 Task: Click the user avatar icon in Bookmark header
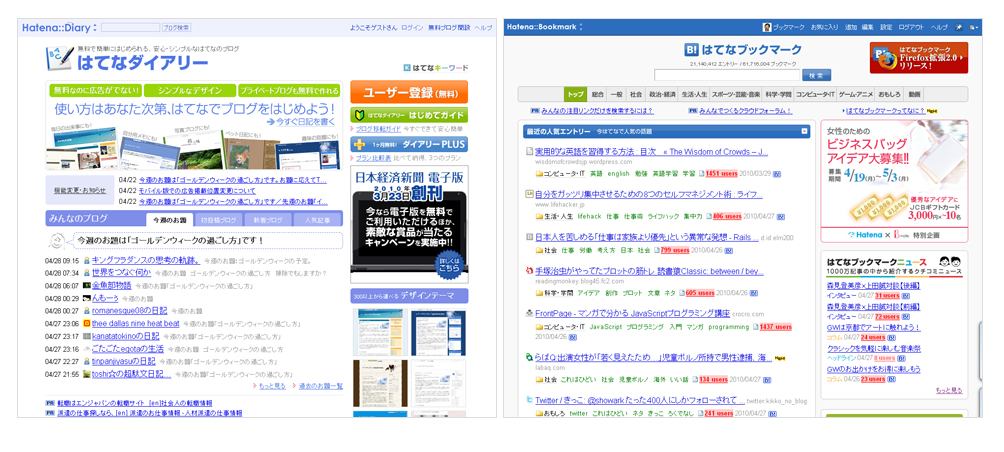coord(766,28)
